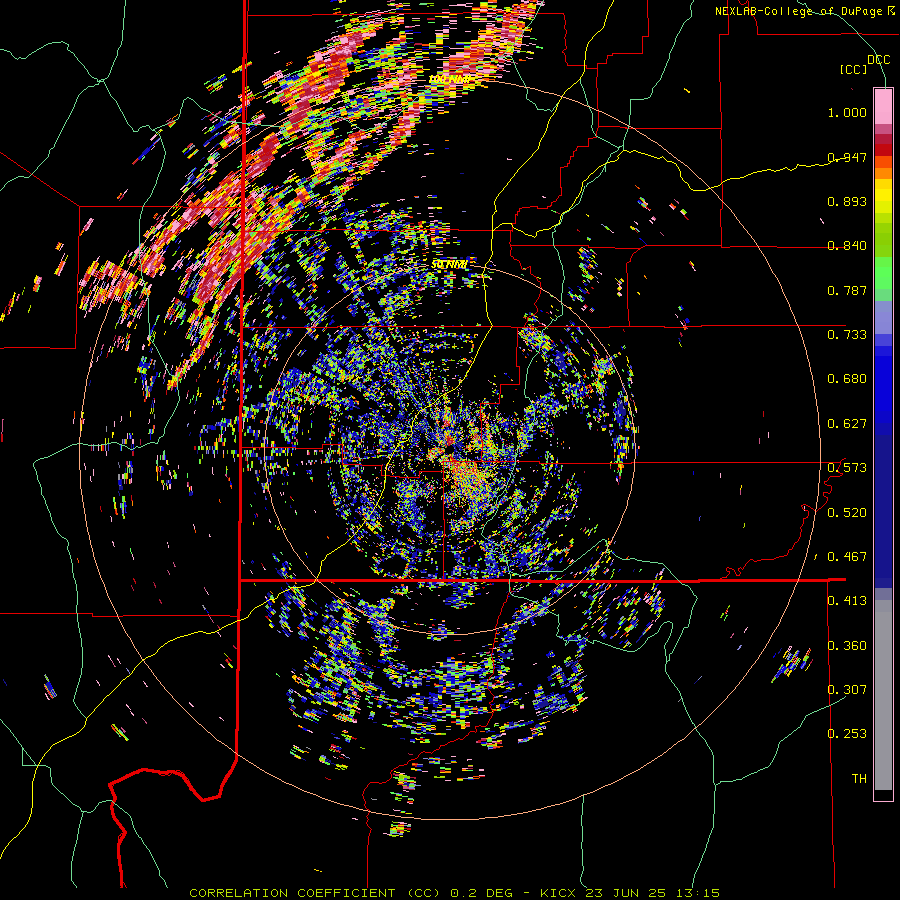Image resolution: width=900 pixels, height=900 pixels.
Task: Click the NEXLAB-College of DuPage credit text
Action: (804, 11)
